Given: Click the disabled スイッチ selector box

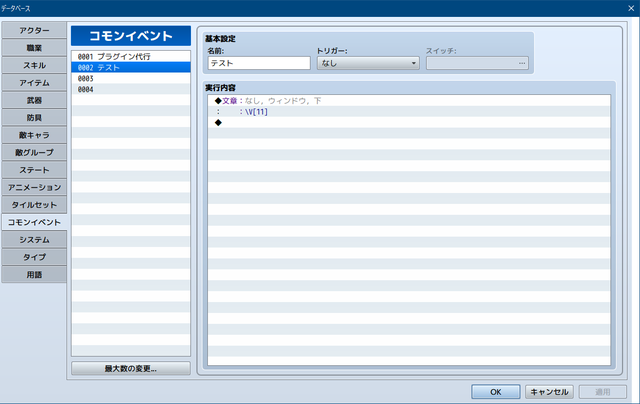Looking at the screenshot, I should click(477, 63).
